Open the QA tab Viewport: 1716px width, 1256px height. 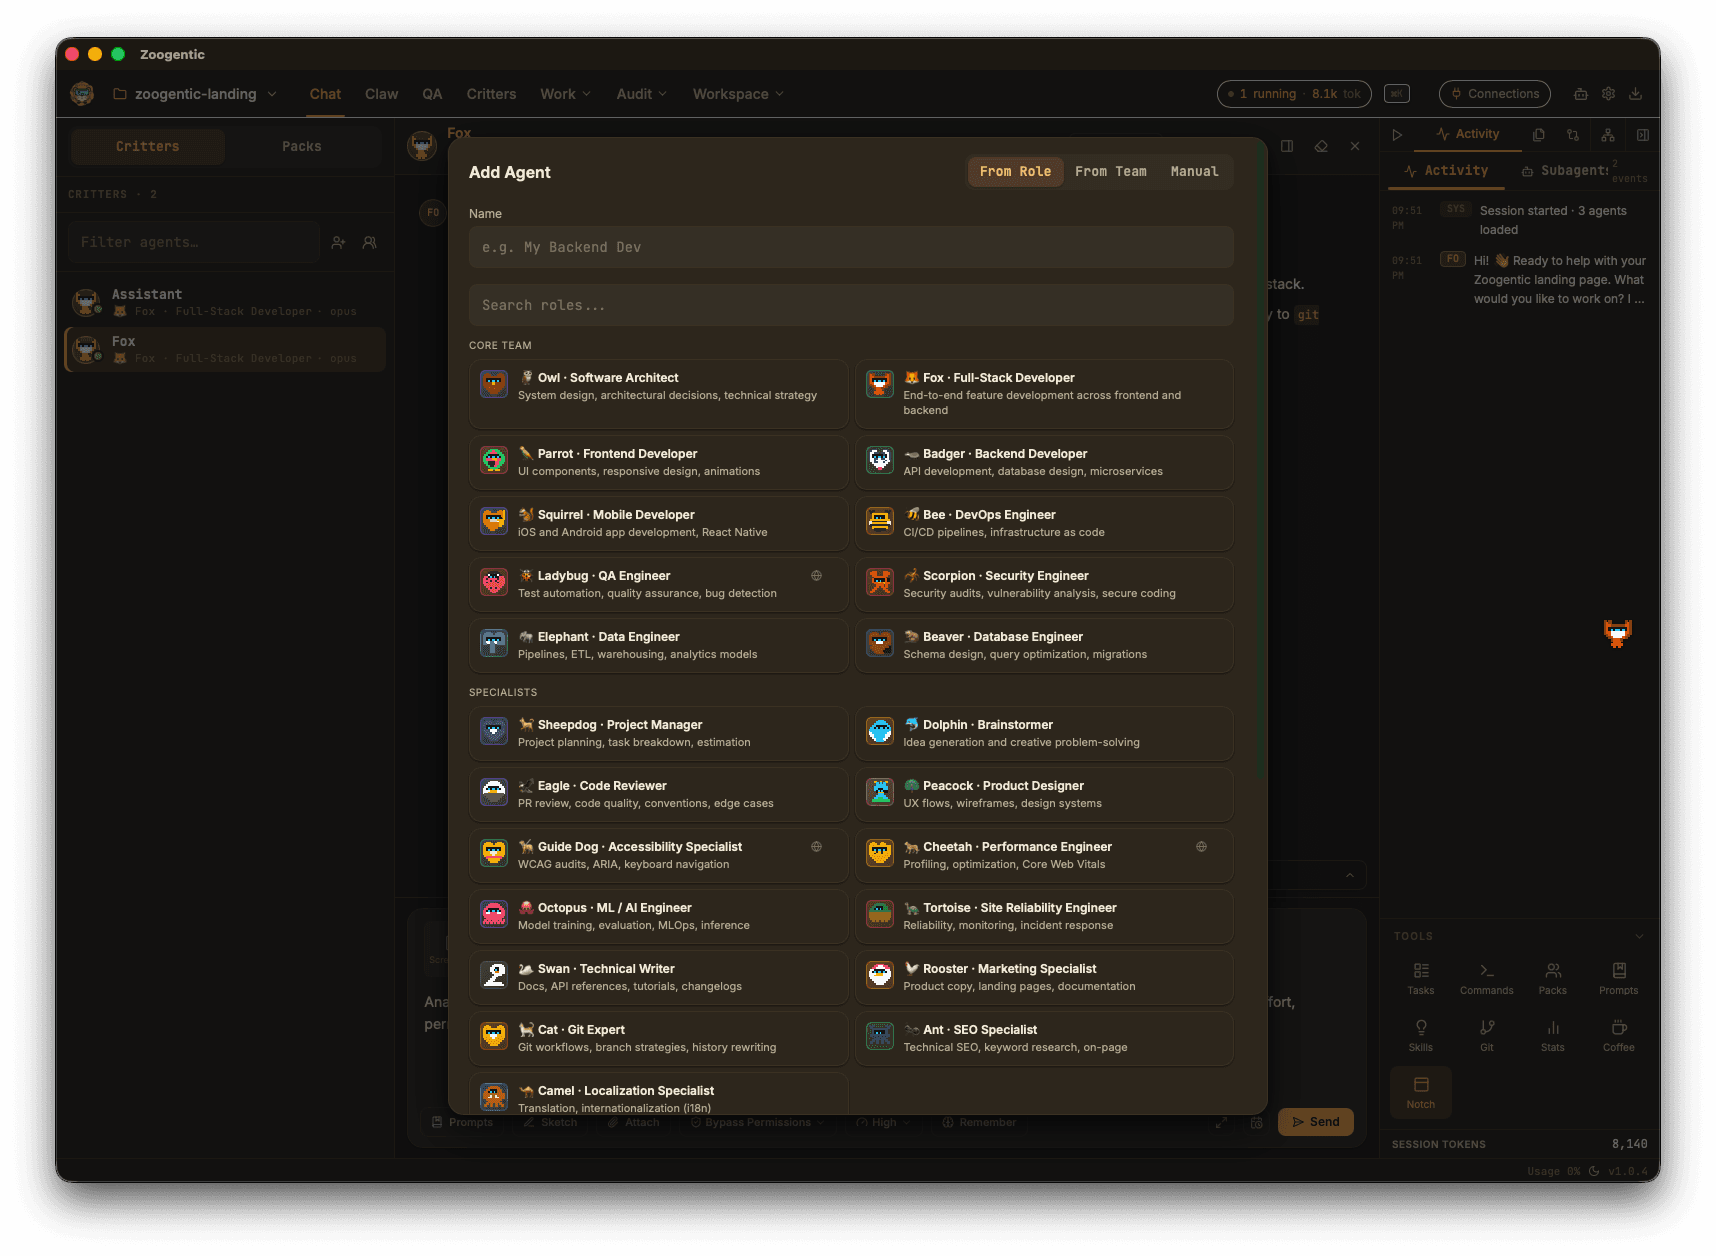coord(432,94)
